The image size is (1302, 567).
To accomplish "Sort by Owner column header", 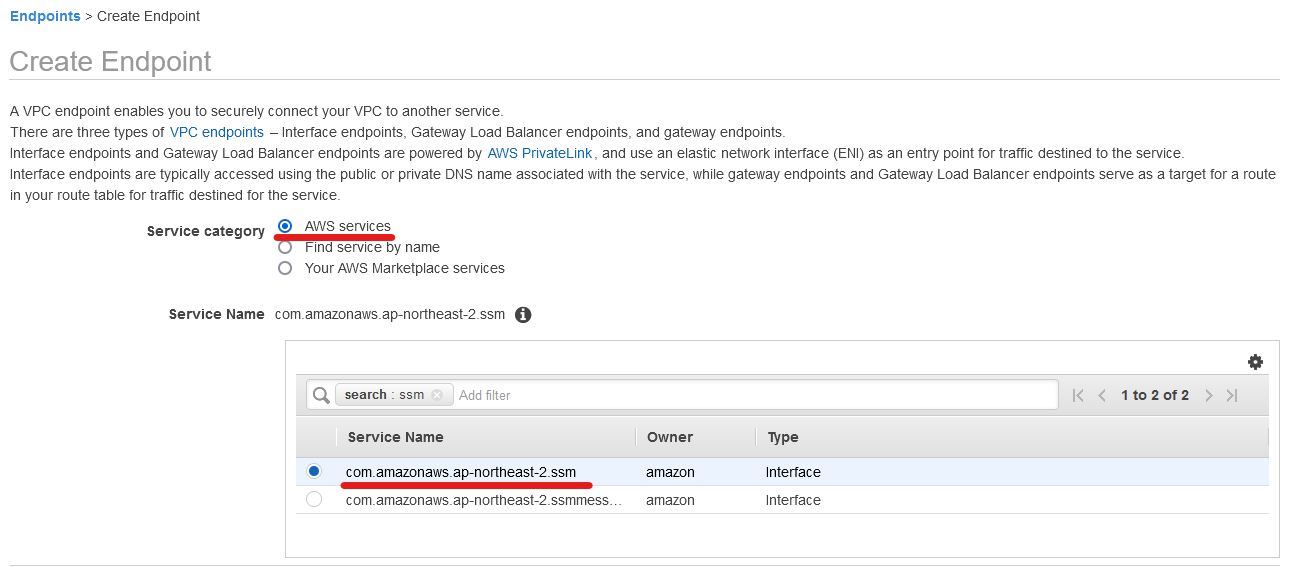I will (x=670, y=437).
